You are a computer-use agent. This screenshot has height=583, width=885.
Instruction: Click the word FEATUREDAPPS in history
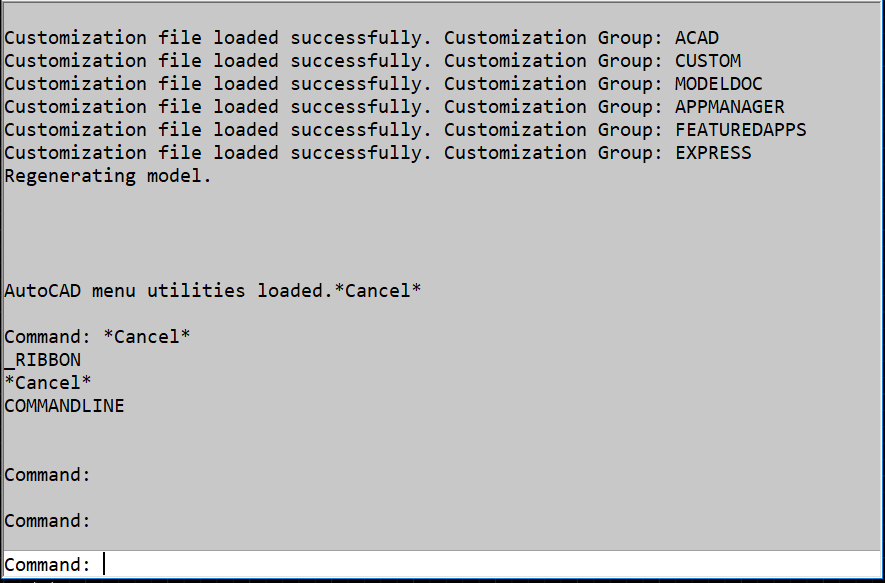pyautogui.click(x=741, y=130)
